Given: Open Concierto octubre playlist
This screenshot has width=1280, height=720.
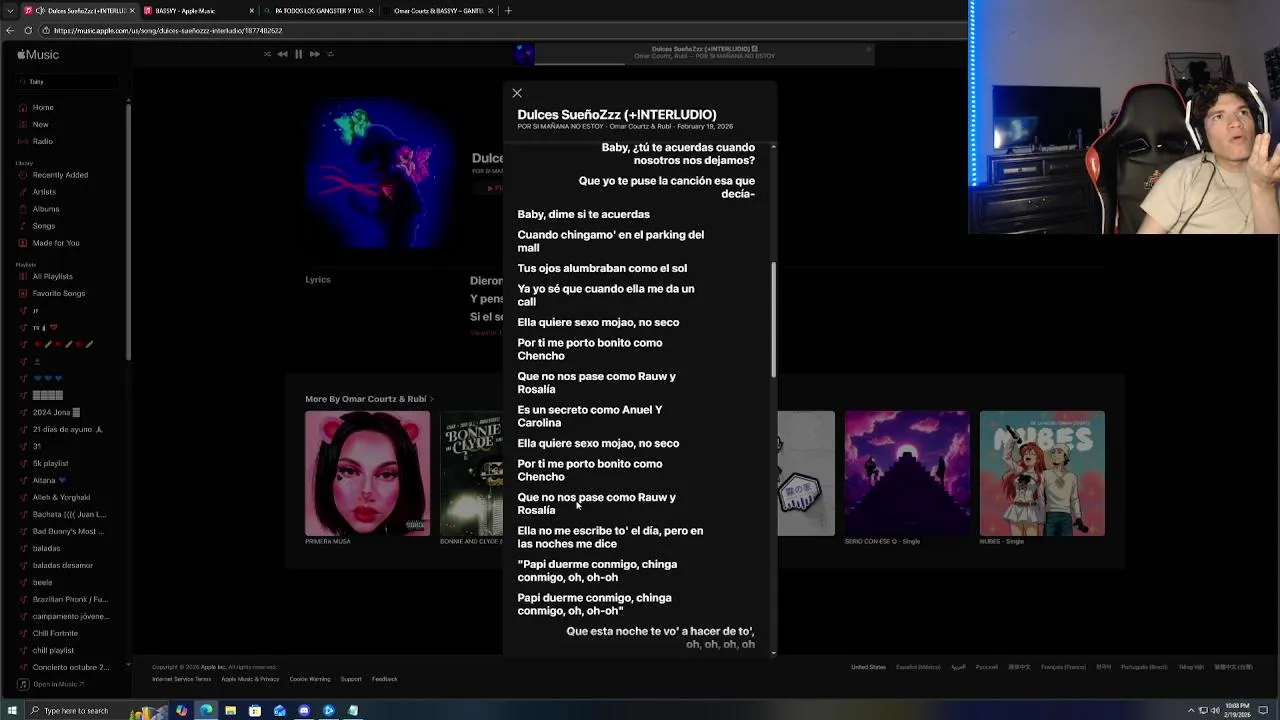Looking at the screenshot, I should [x=70, y=667].
